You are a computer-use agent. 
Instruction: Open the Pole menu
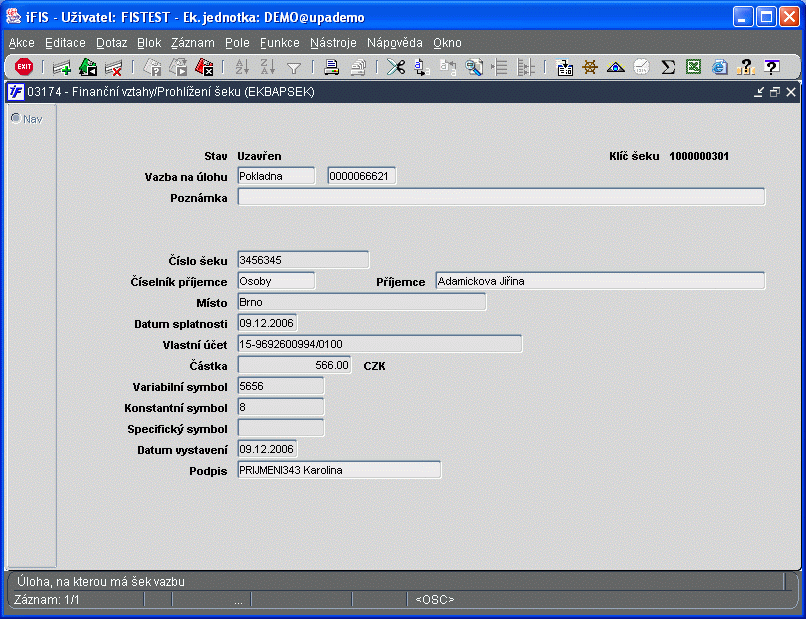(x=237, y=43)
